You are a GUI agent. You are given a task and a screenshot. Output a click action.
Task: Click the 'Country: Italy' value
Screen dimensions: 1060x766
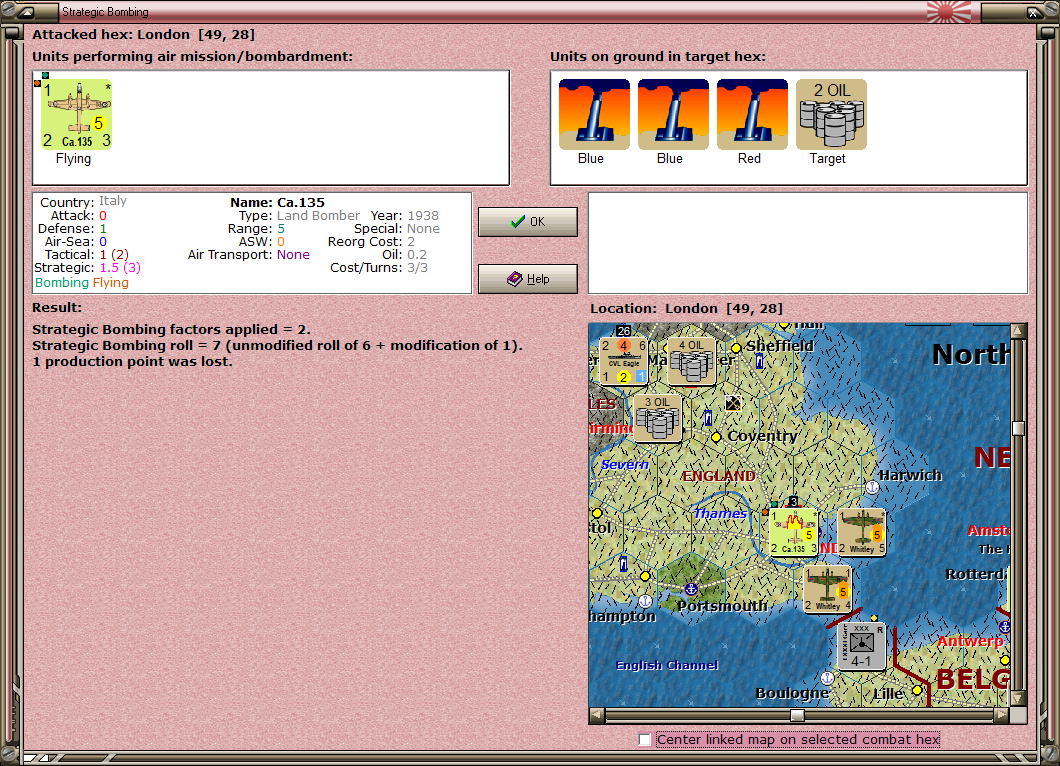coord(113,201)
